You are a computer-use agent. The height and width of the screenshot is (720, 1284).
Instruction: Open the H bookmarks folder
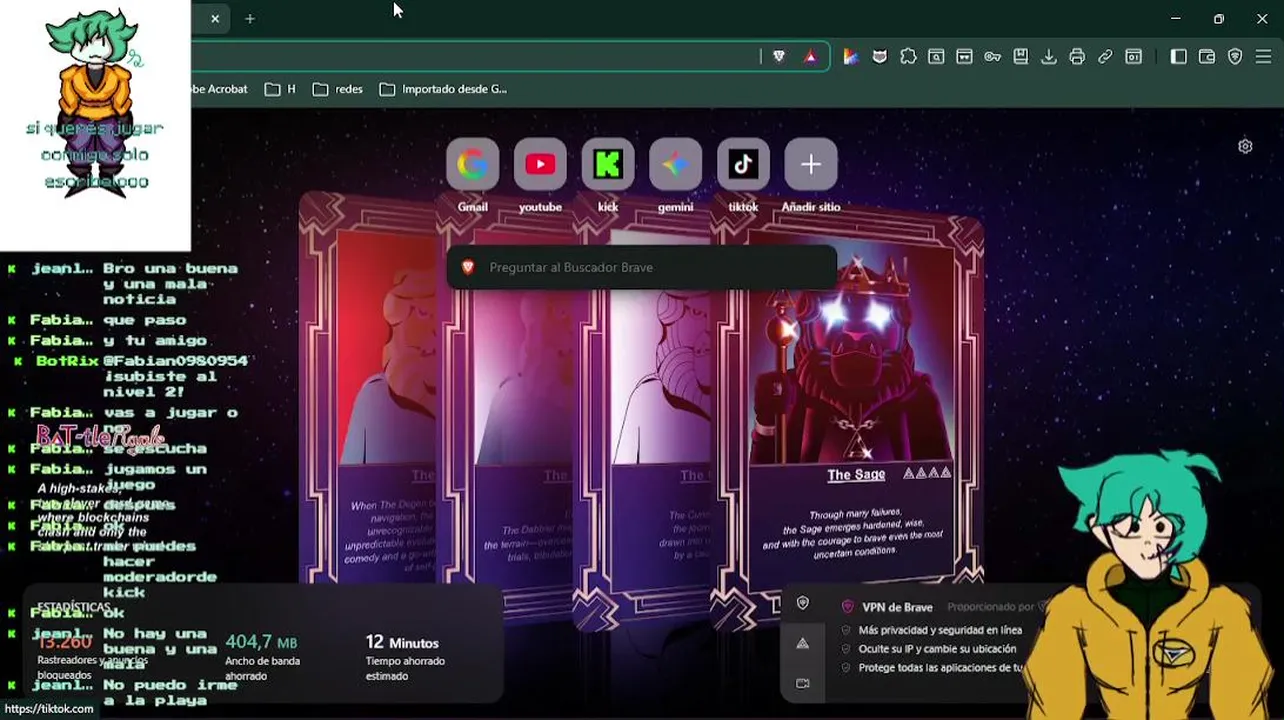(280, 89)
